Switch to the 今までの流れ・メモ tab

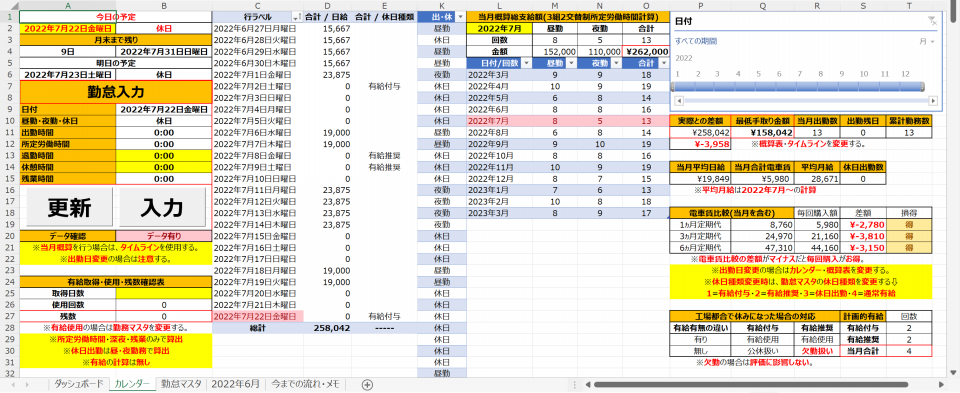[306, 384]
